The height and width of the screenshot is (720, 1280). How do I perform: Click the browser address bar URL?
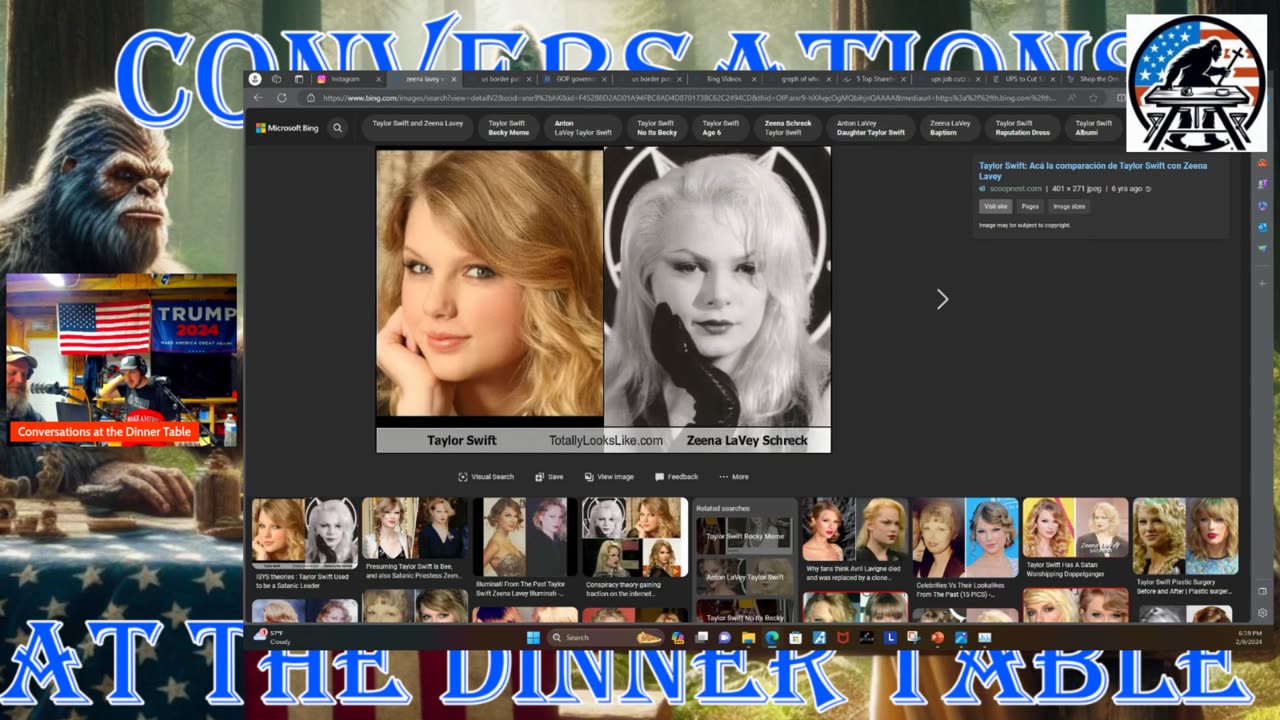pyautogui.click(x=690, y=98)
